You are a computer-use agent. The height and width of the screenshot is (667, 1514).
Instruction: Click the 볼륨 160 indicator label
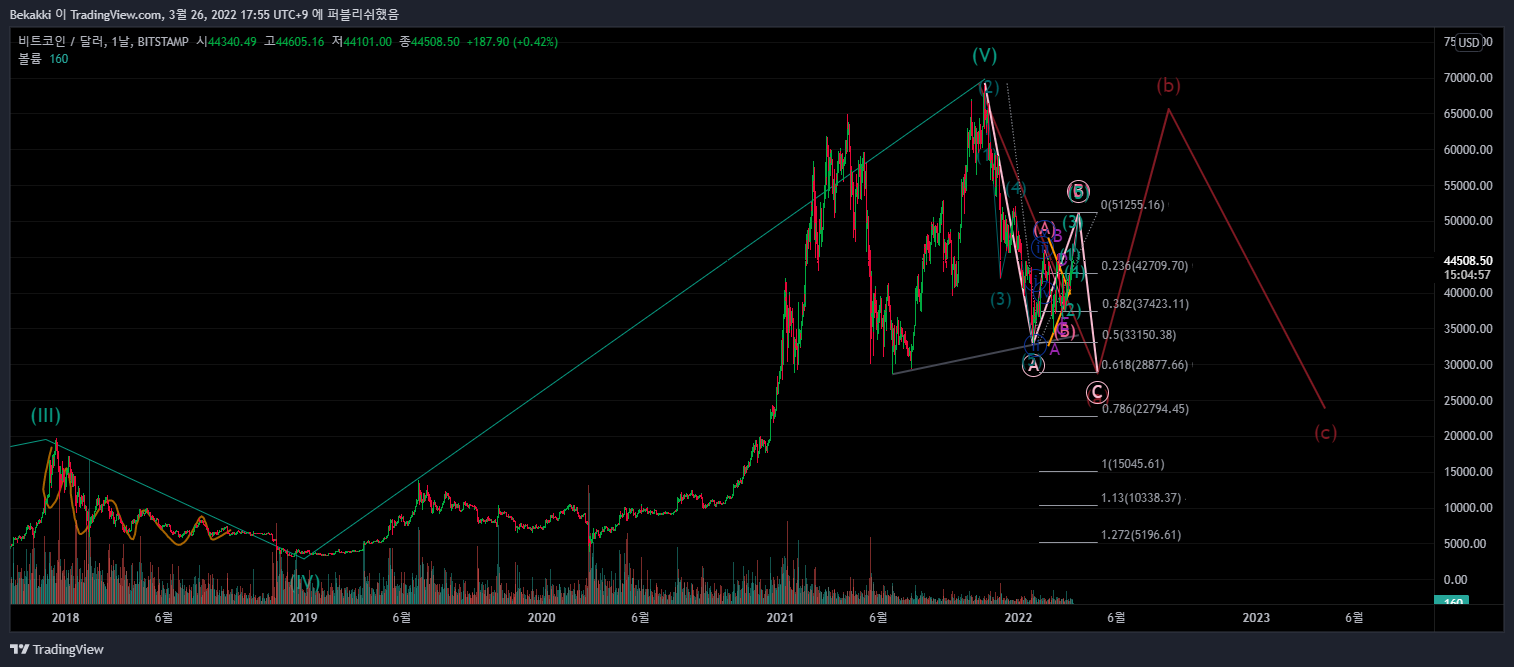coord(43,59)
